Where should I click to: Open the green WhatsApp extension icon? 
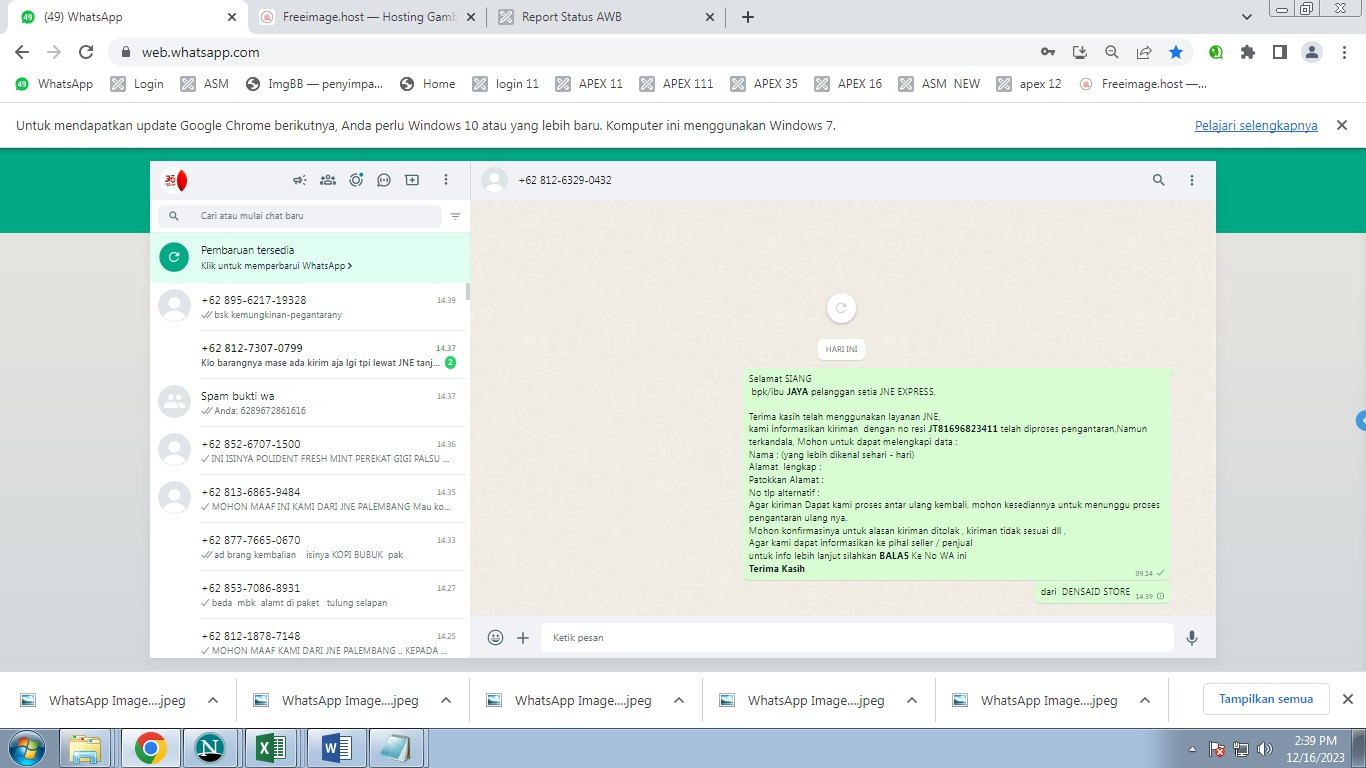[1216, 52]
